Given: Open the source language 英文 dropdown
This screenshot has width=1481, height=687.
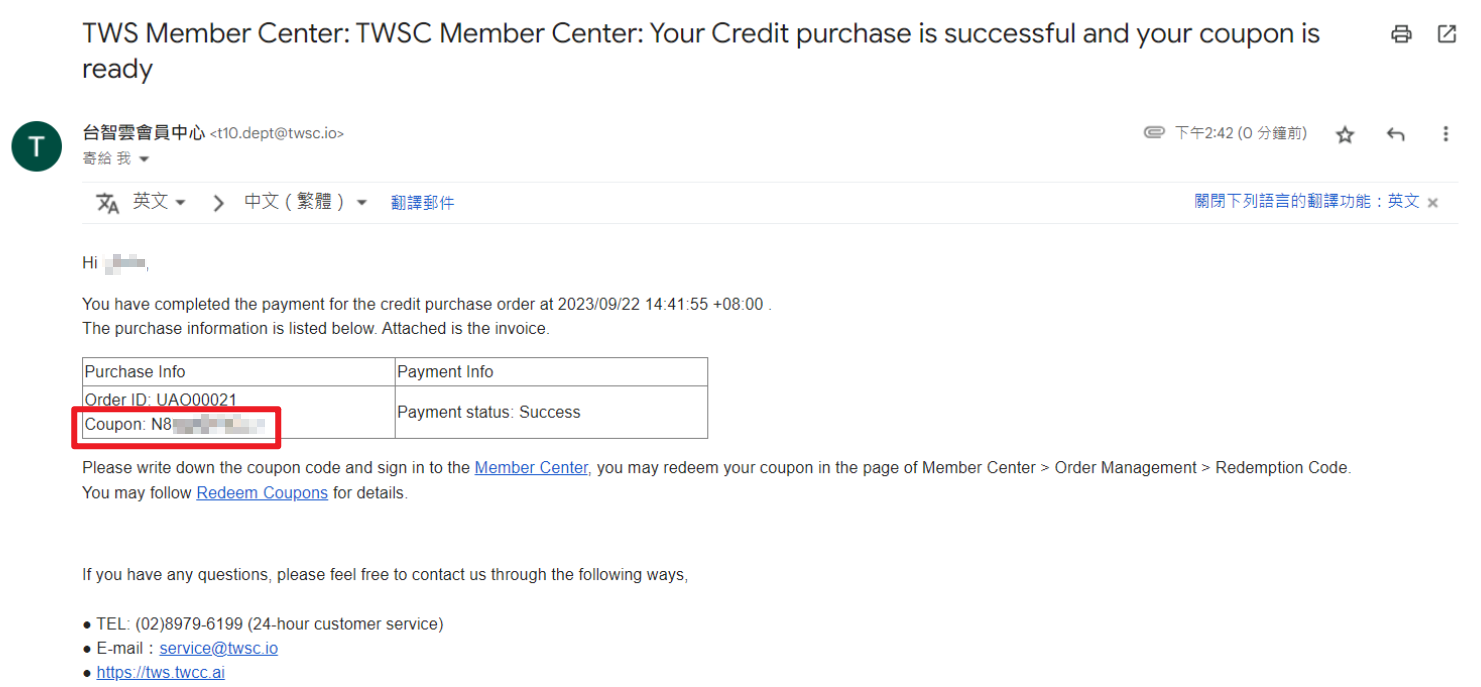Looking at the screenshot, I should point(160,202).
